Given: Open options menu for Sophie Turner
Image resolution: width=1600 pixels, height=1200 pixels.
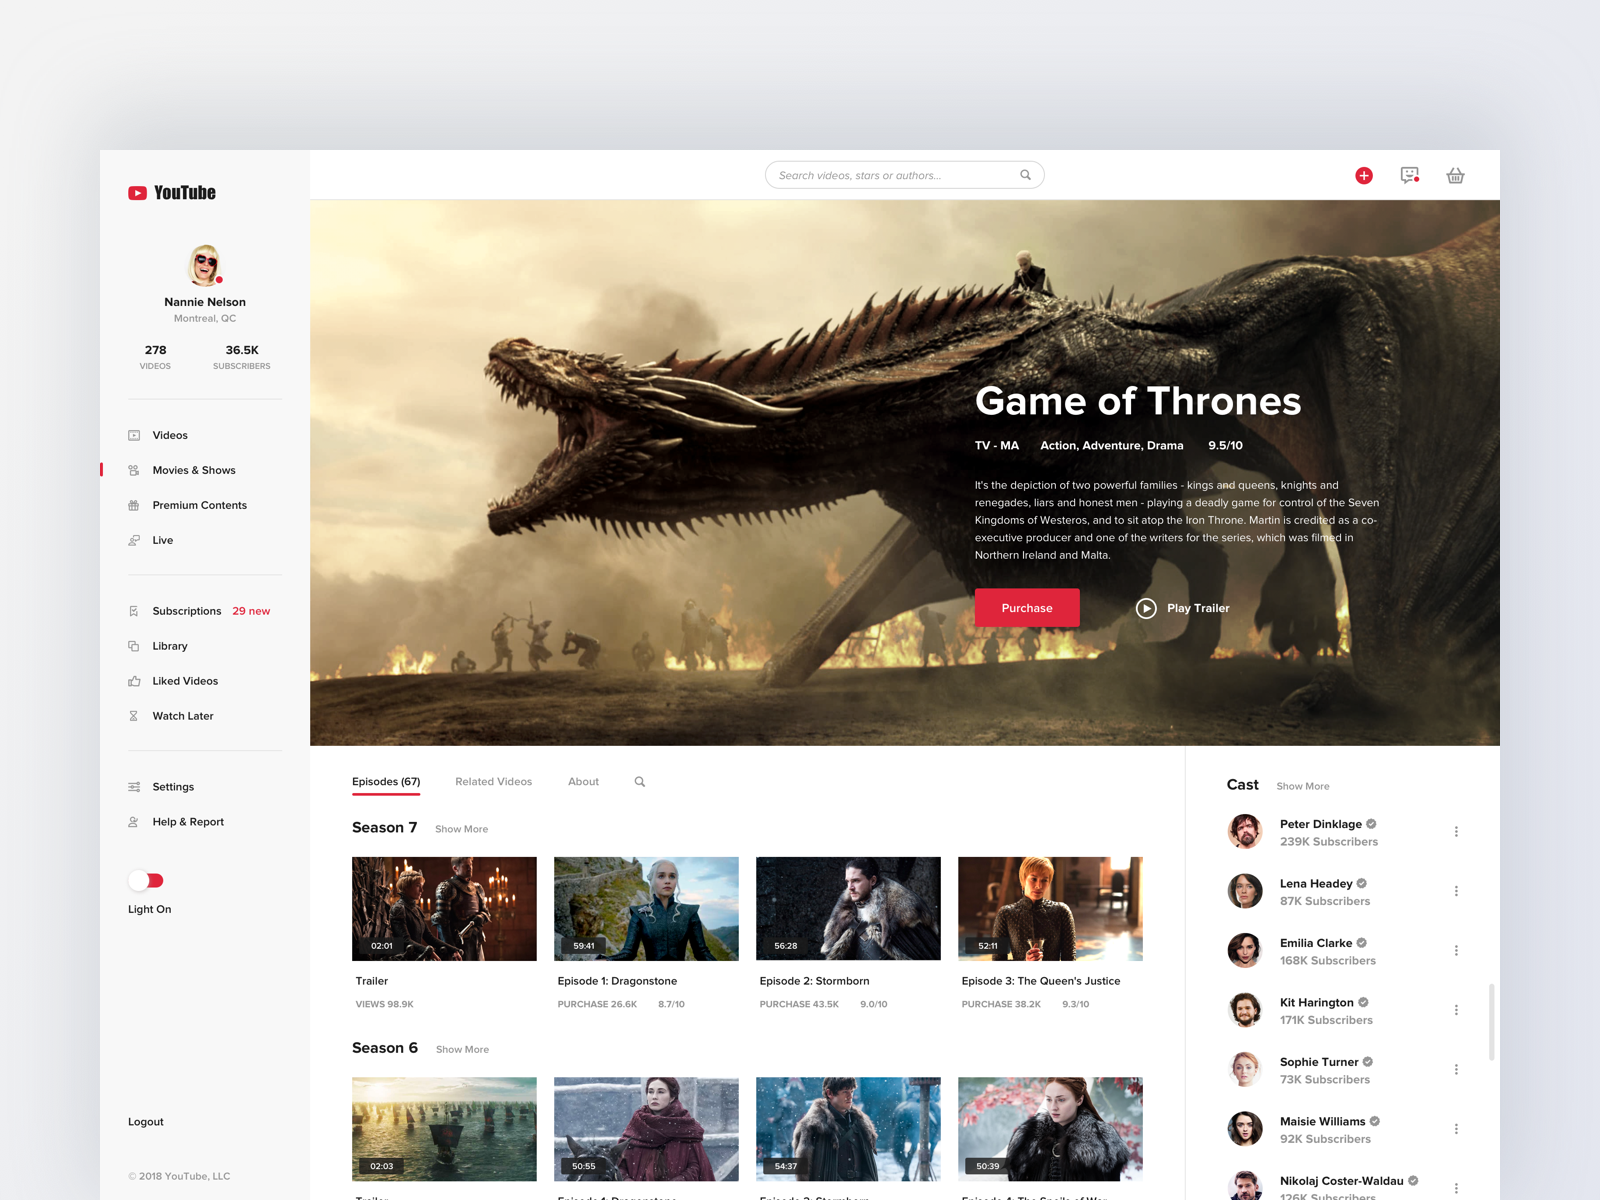Looking at the screenshot, I should pyautogui.click(x=1457, y=1069).
